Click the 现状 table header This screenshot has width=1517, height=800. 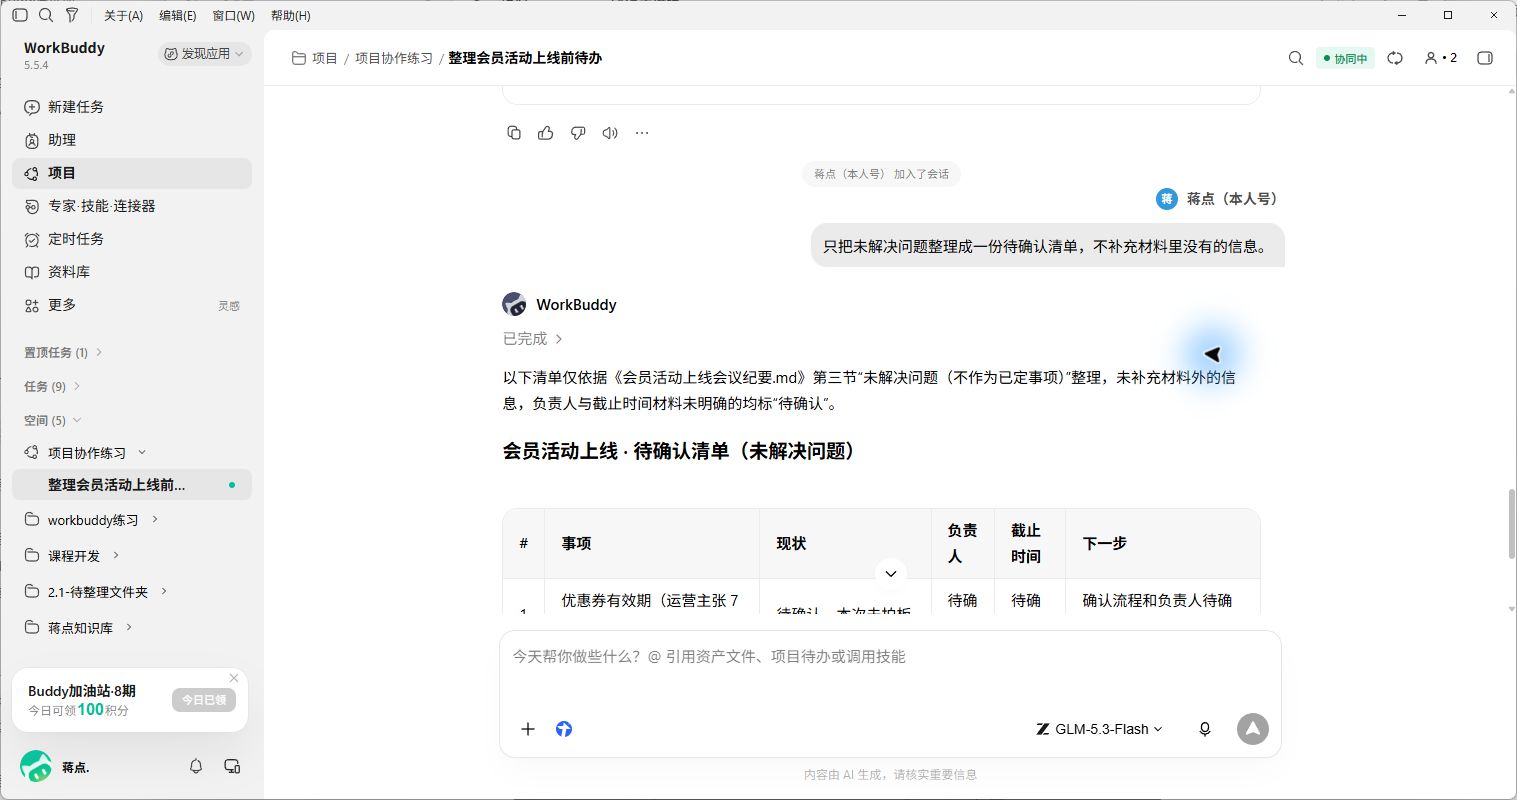click(791, 543)
